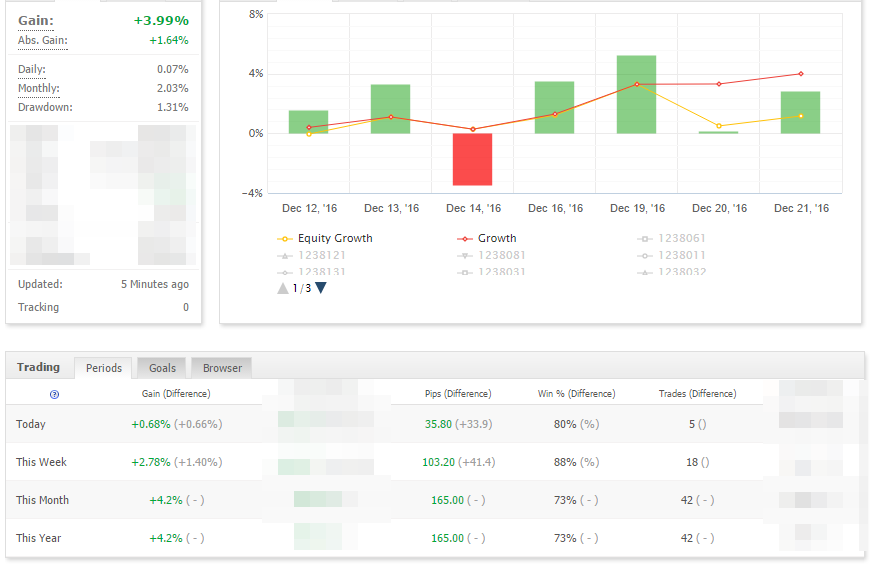Click This Week's 18 trades value
The image size is (871, 566).
[692, 462]
